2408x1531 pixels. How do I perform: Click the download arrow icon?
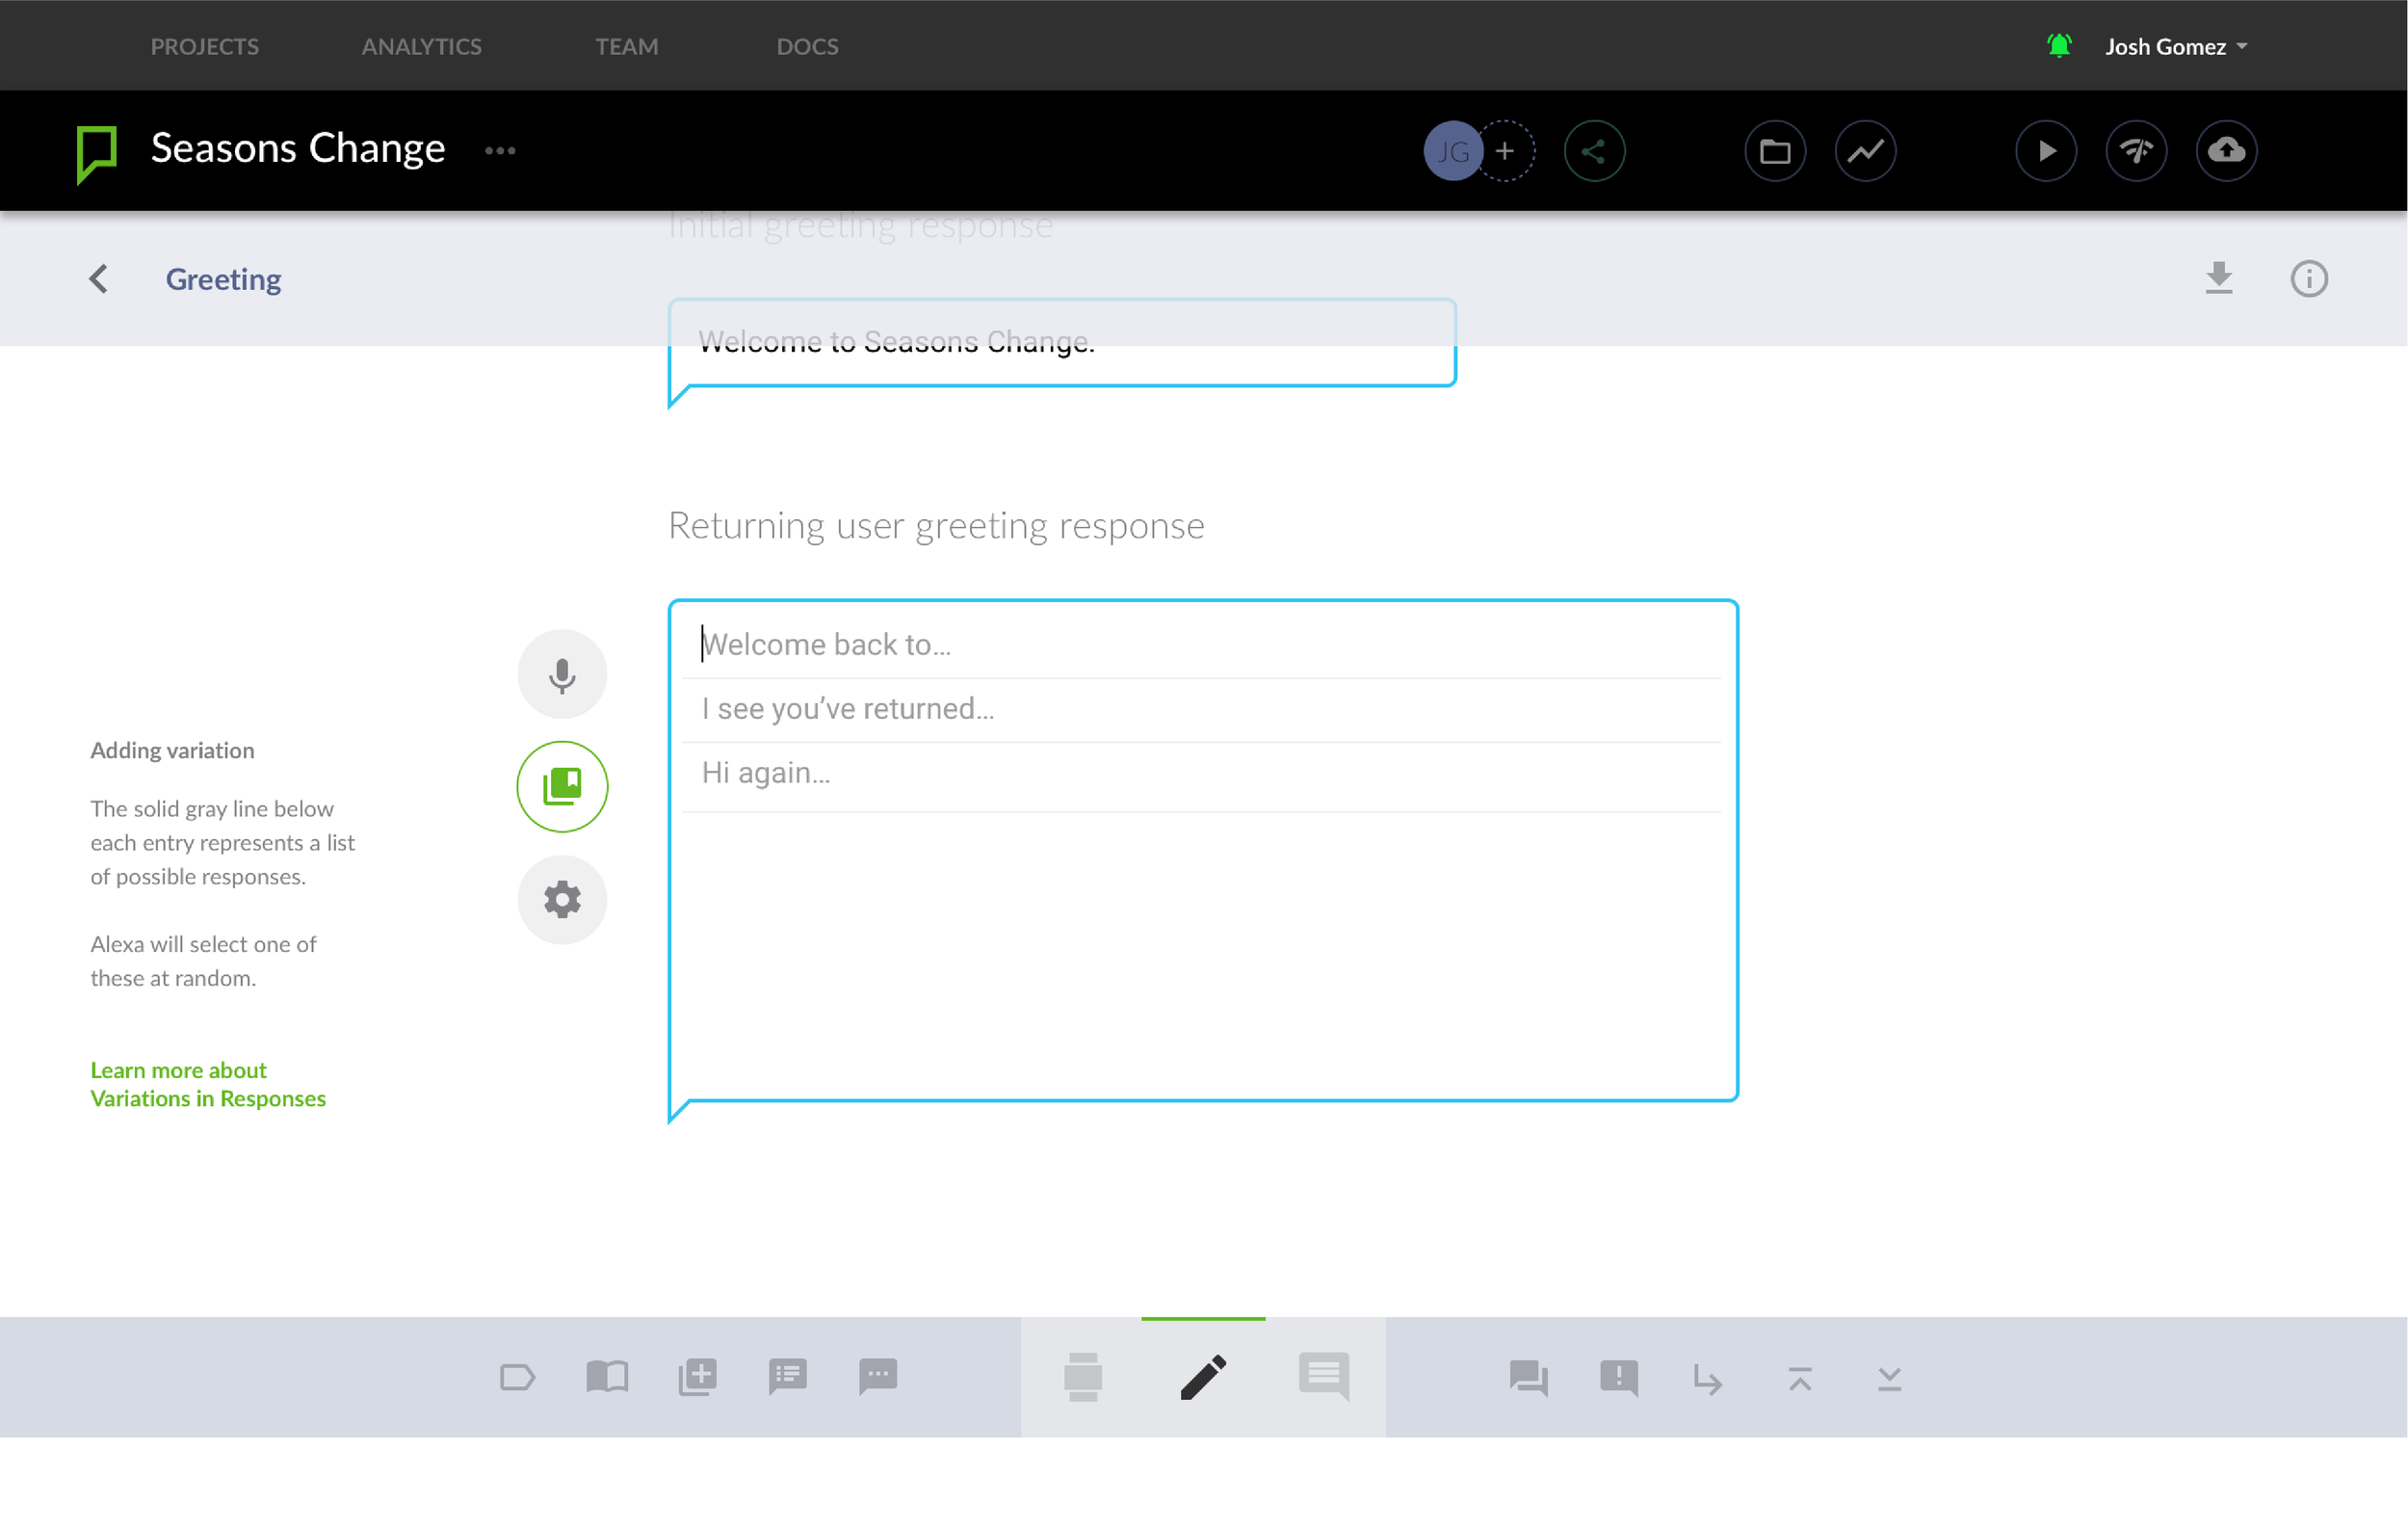point(2219,279)
